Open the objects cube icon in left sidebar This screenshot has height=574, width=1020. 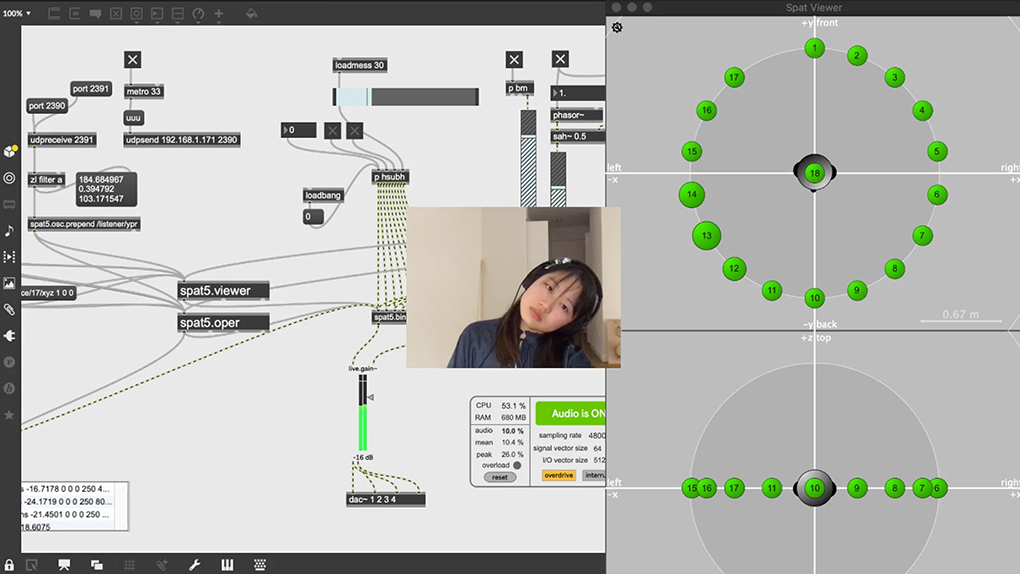pos(10,151)
